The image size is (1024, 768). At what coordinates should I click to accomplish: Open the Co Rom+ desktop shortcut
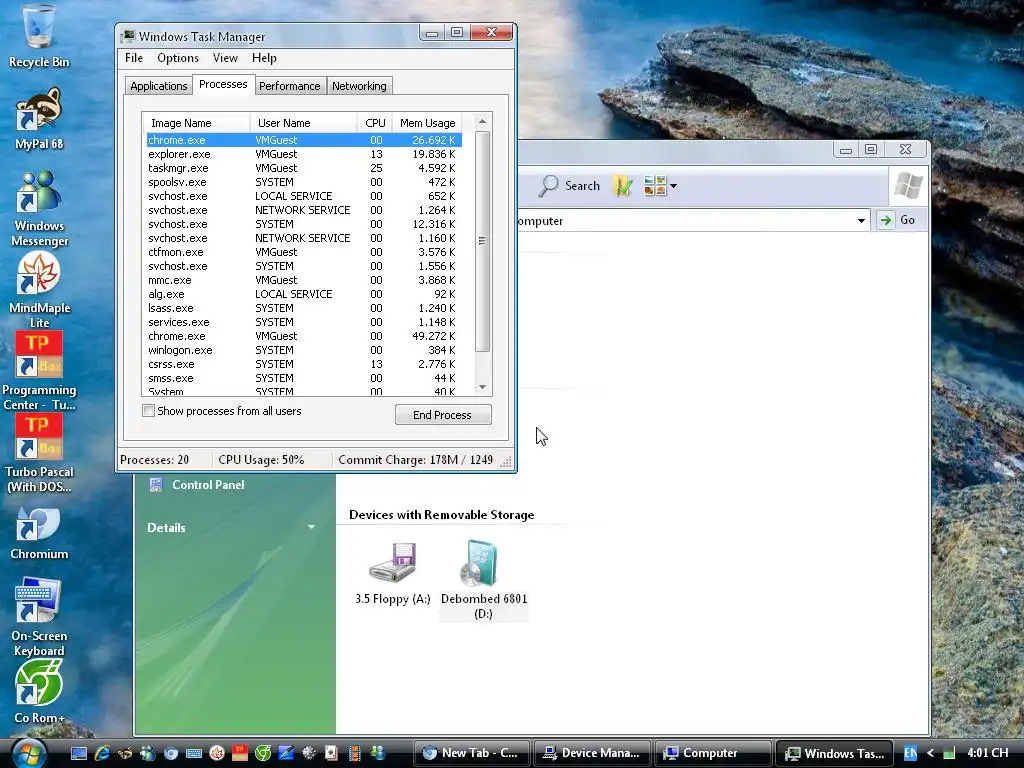tap(39, 692)
